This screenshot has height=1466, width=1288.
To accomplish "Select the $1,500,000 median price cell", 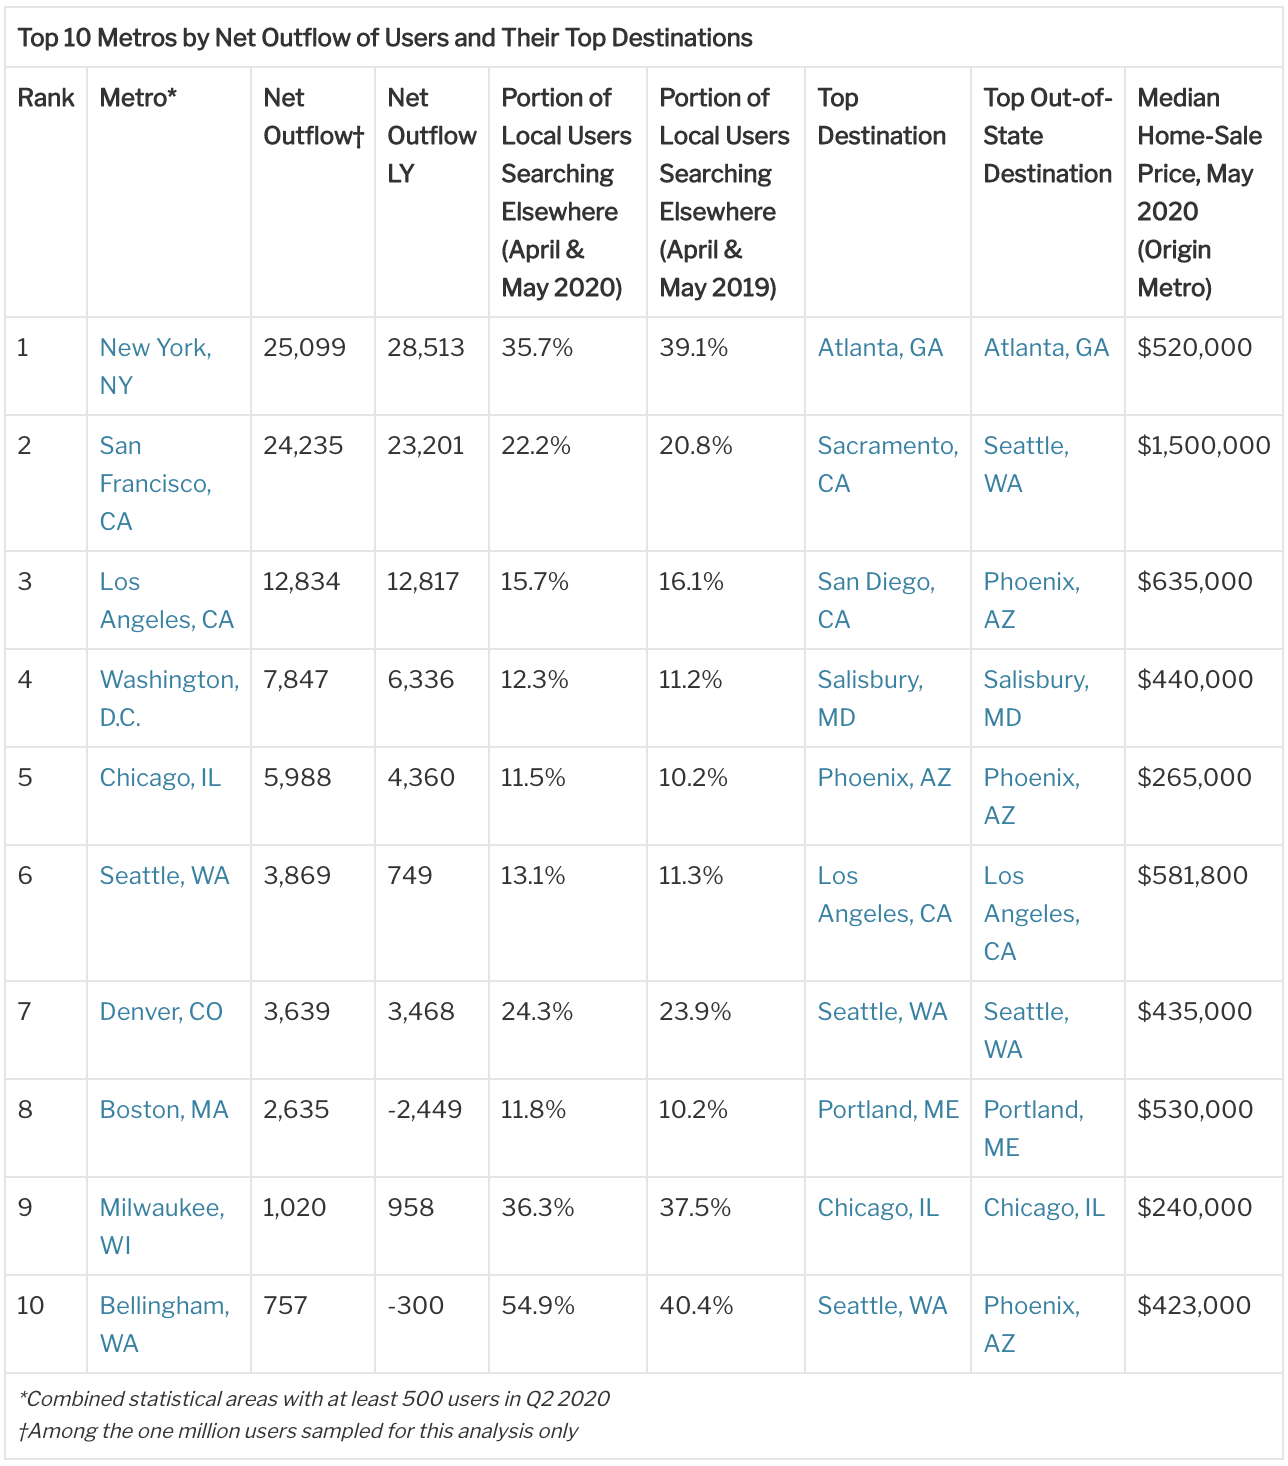I will click(1204, 445).
